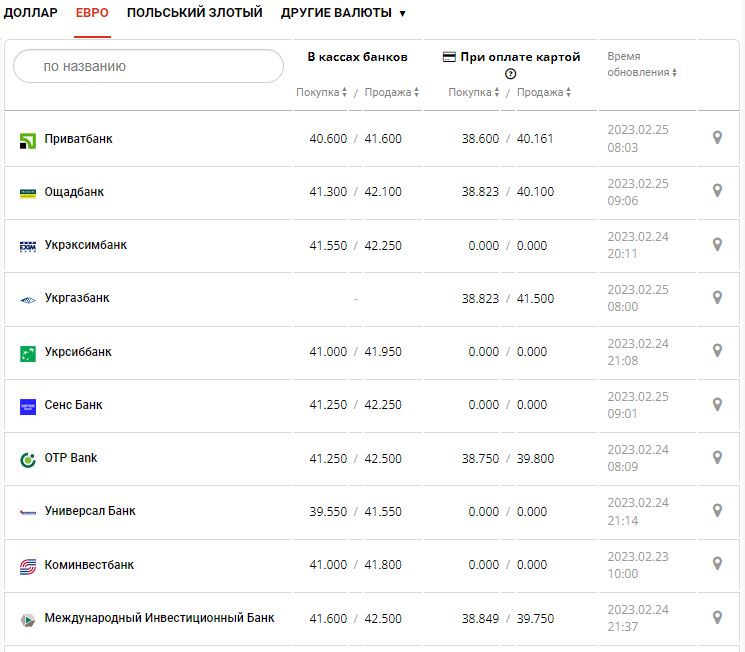
Task: Switch to the ДОЛЛАР tab
Action: [31, 14]
